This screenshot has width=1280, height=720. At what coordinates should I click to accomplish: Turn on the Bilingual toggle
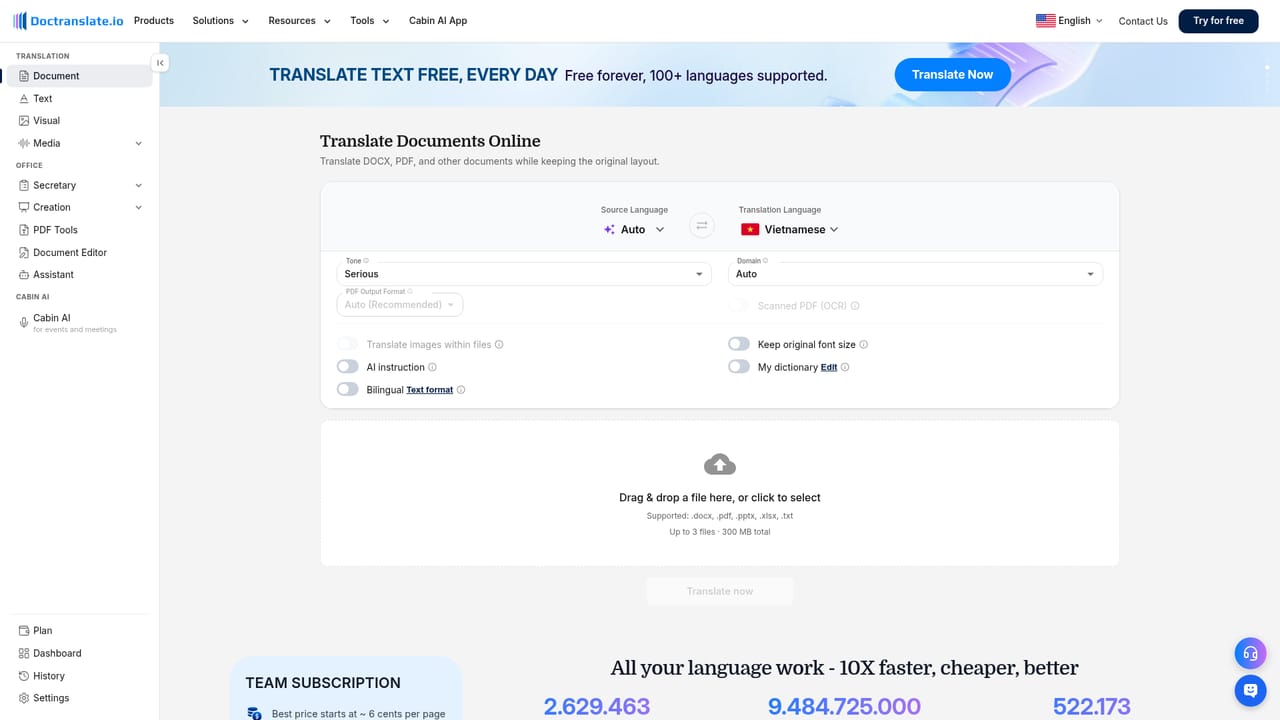(347, 390)
